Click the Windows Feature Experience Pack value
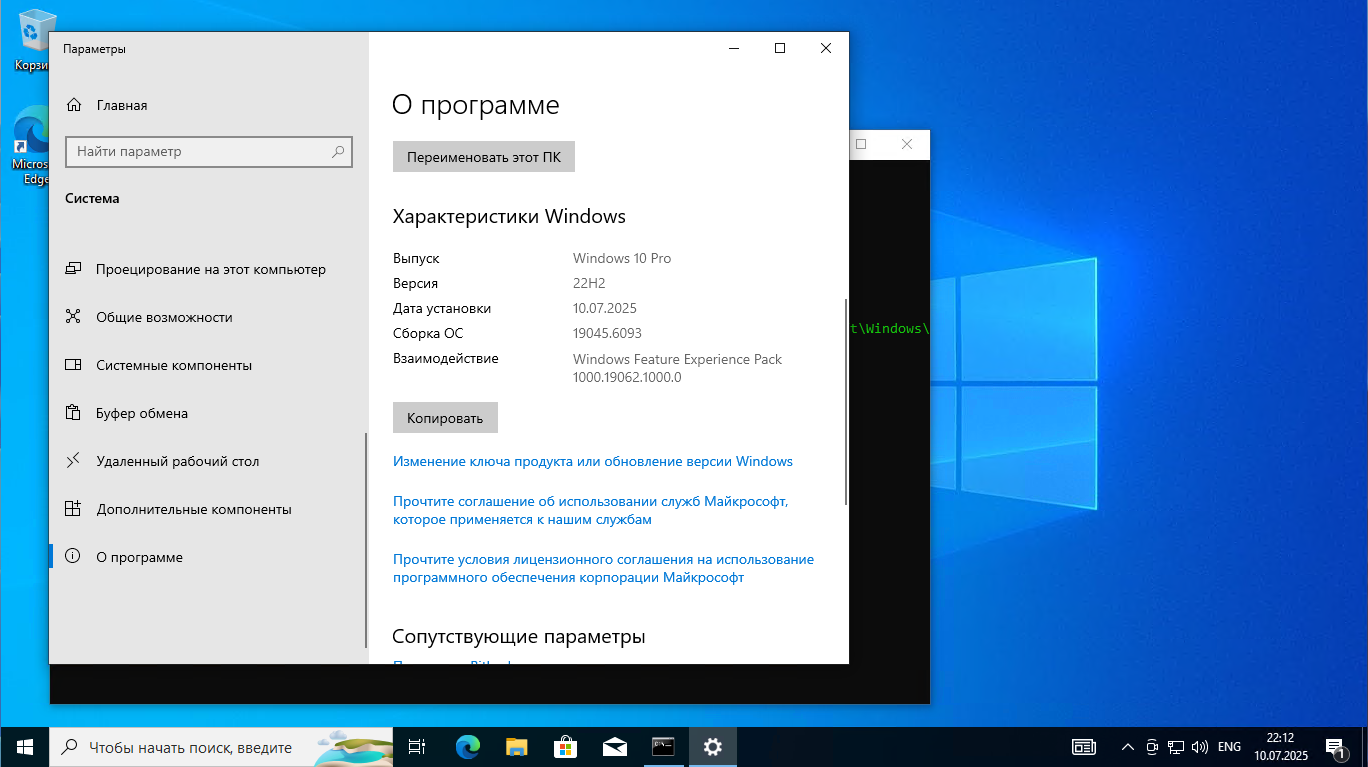 677,368
